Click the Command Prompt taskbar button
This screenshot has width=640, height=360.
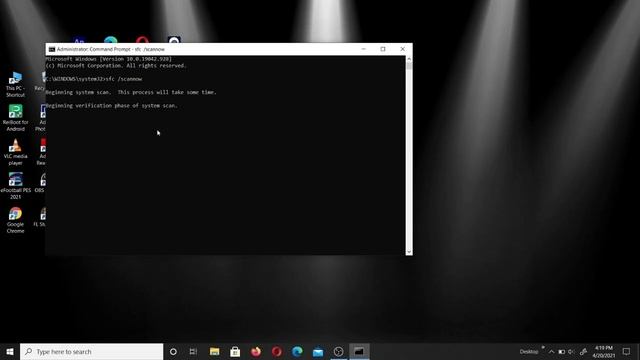click(x=359, y=351)
